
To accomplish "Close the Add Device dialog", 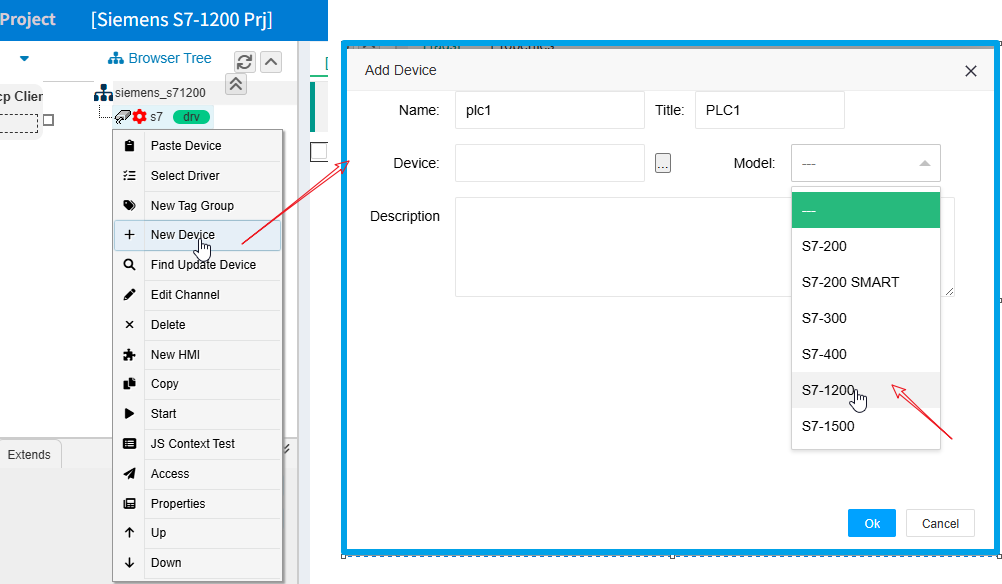I will tap(971, 71).
